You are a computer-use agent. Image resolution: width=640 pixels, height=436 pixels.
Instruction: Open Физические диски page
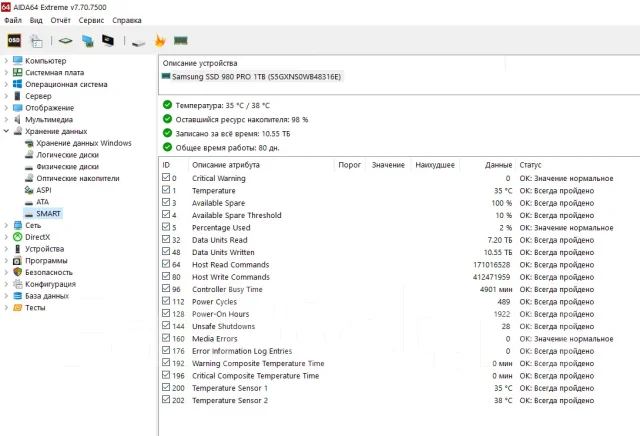click(67, 167)
